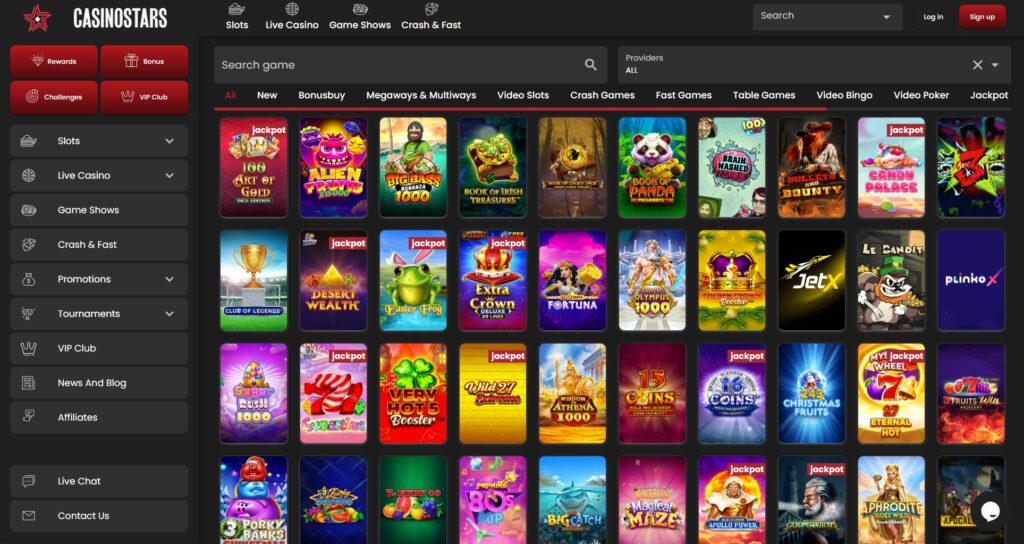Select the Crash Games tab
The height and width of the screenshot is (544, 1024).
tap(602, 95)
